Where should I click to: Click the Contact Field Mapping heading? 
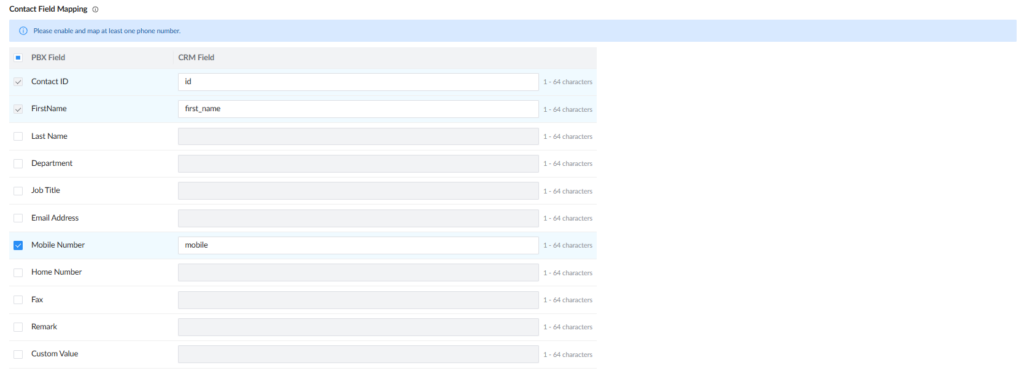(48, 10)
